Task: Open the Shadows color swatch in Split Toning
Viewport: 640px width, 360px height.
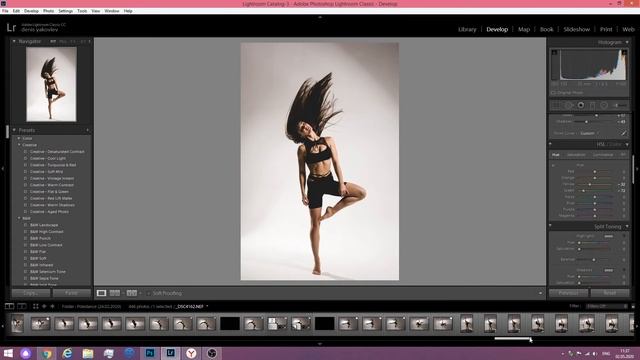Action: [x=609, y=270]
